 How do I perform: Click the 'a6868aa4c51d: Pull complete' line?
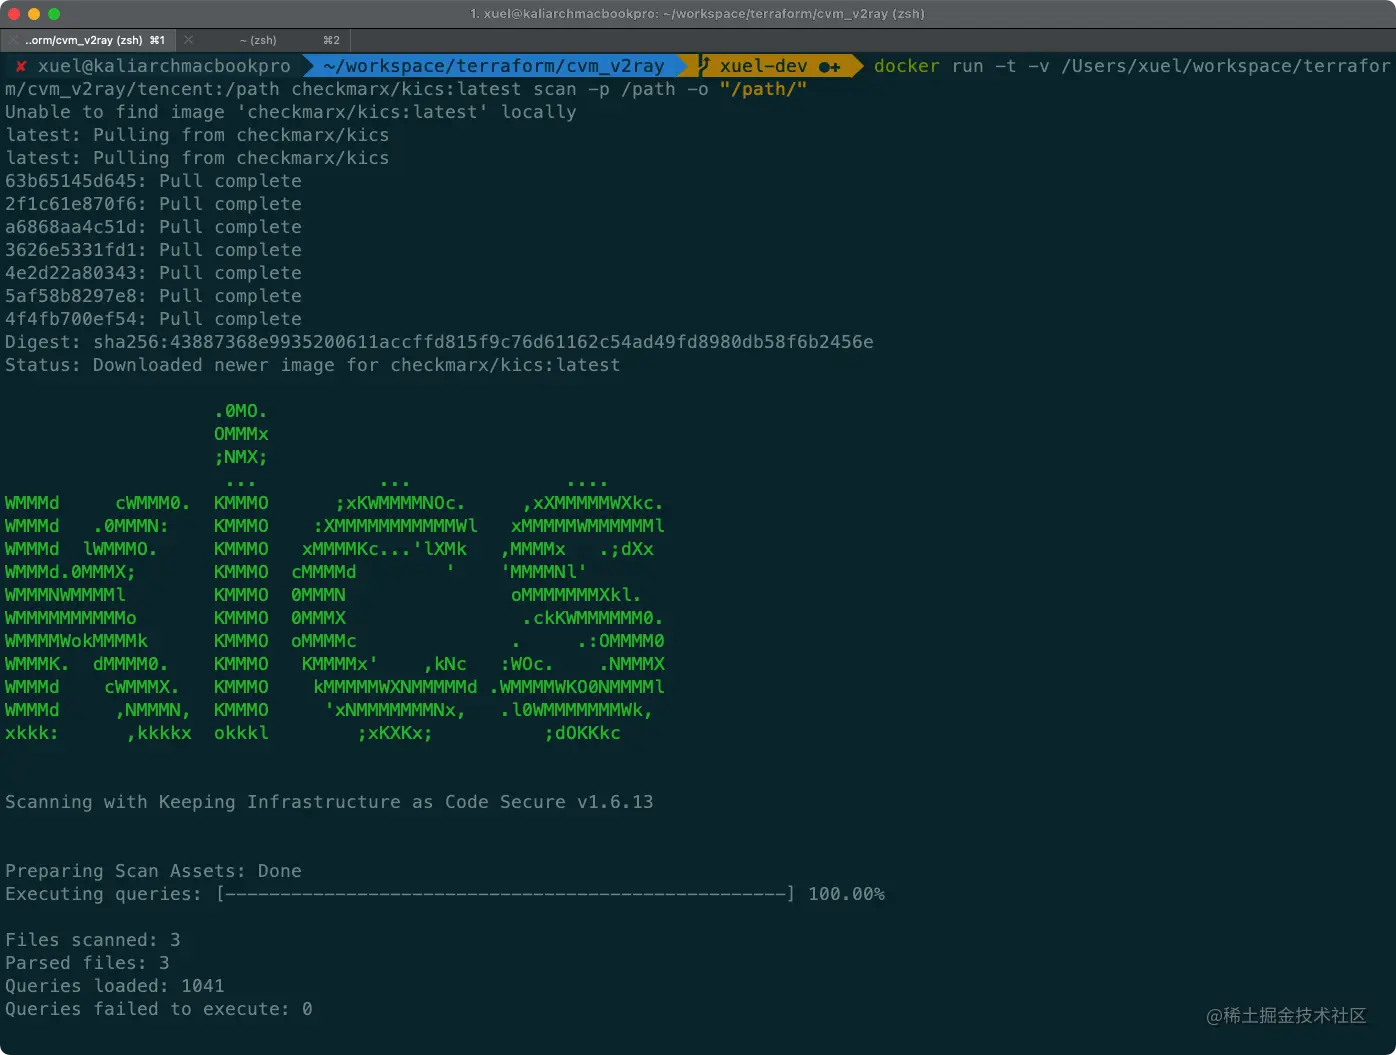(x=153, y=227)
